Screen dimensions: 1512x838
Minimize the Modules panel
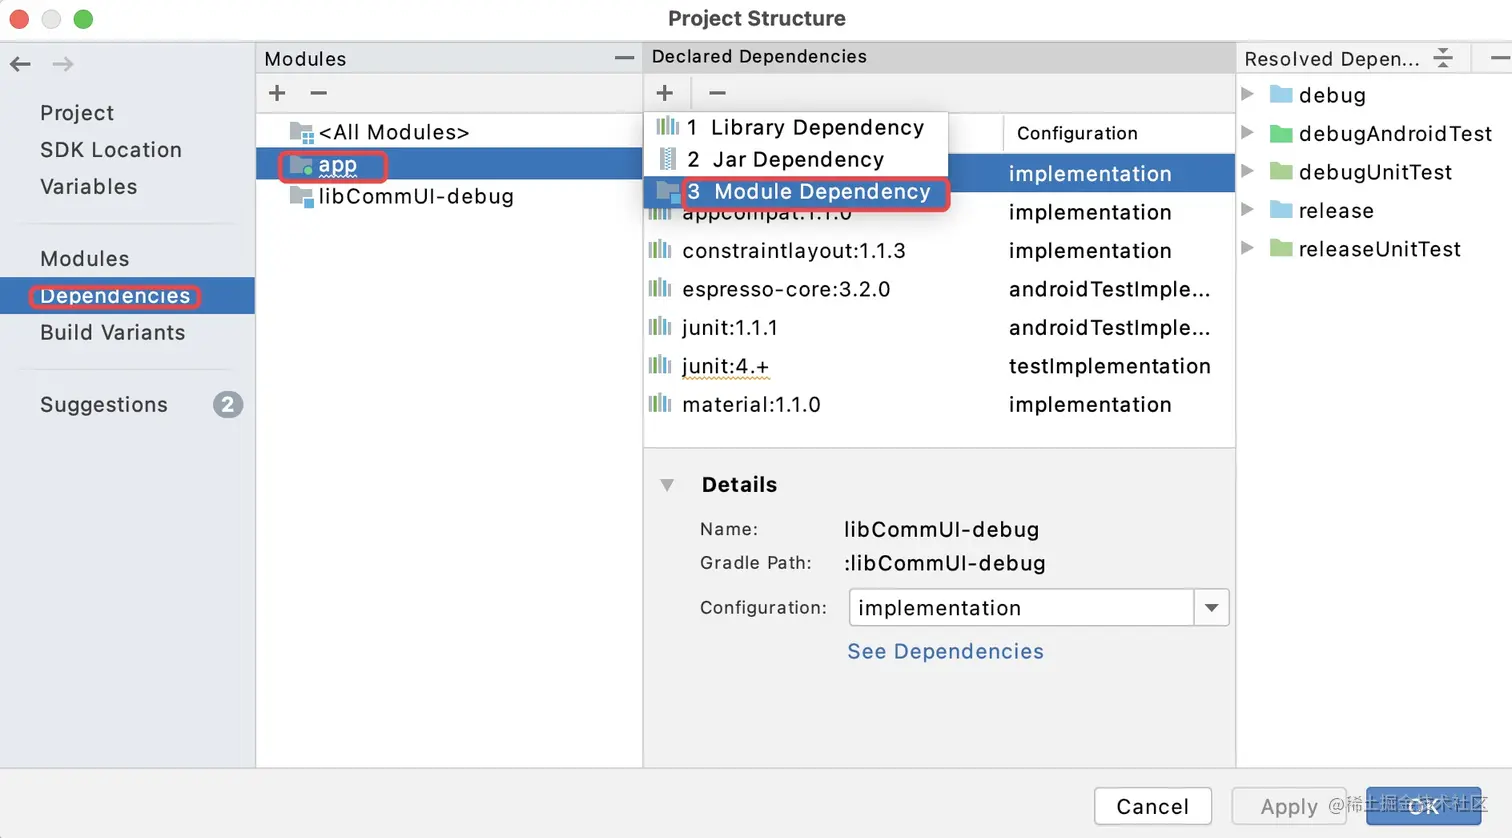tap(624, 58)
